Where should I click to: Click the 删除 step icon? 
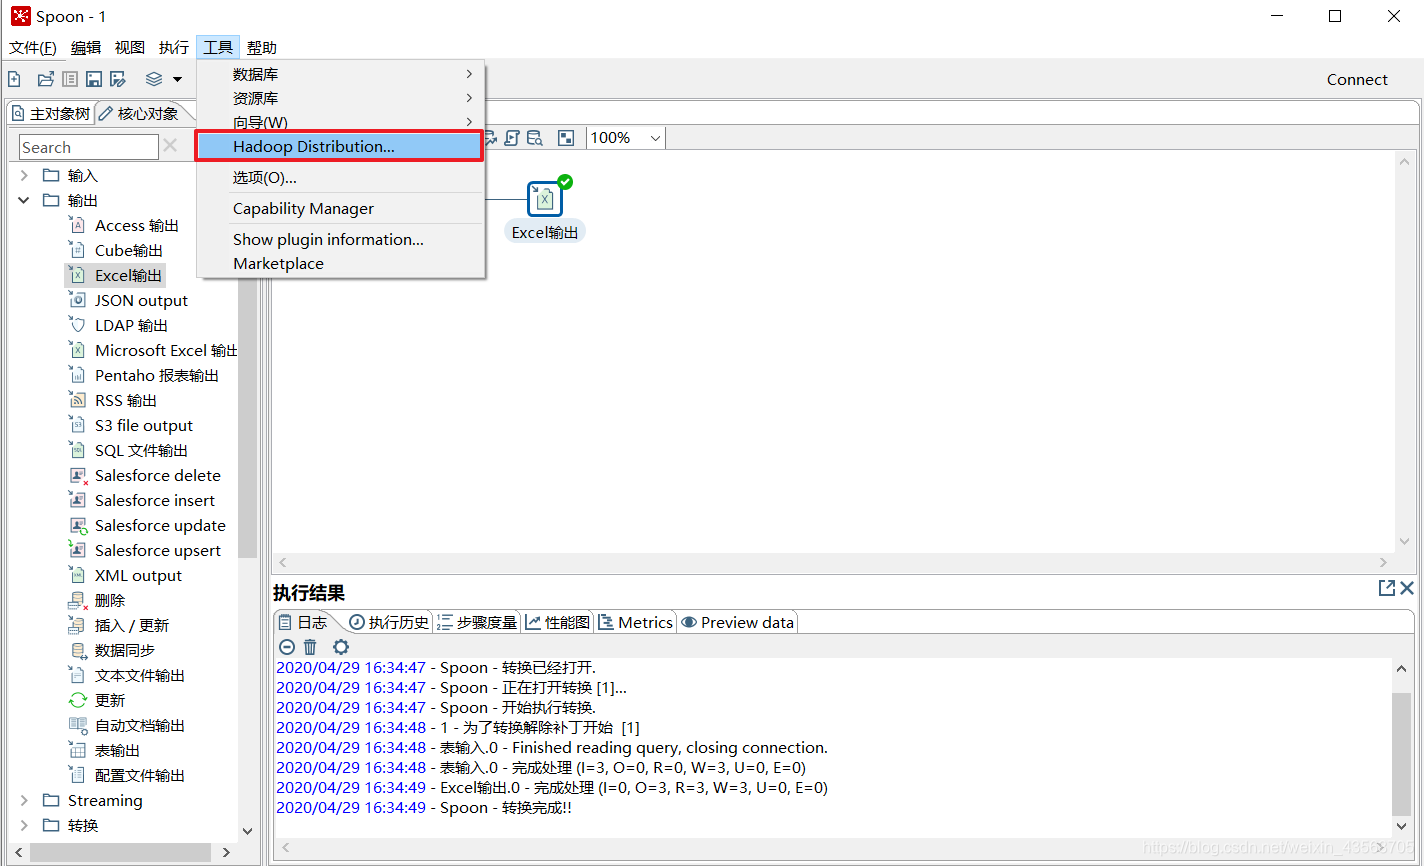(x=77, y=600)
